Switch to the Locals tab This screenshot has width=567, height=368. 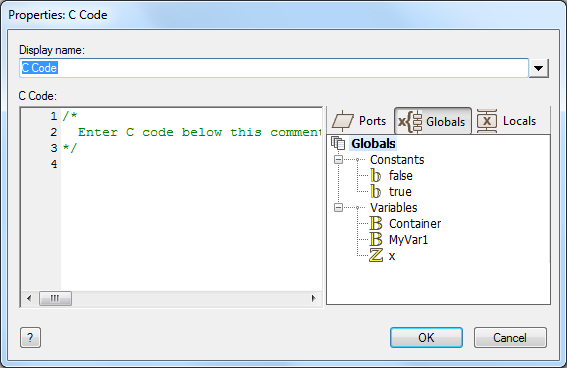(x=506, y=121)
